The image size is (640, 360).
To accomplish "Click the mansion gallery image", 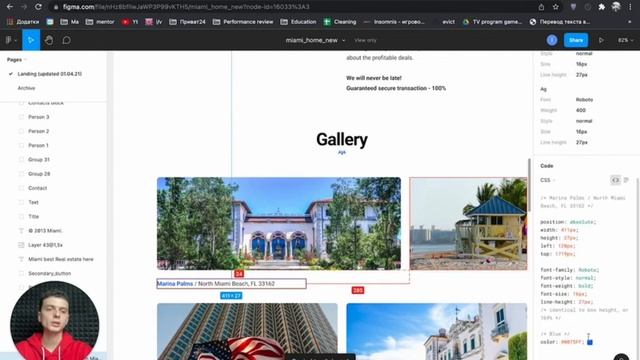I will click(279, 223).
